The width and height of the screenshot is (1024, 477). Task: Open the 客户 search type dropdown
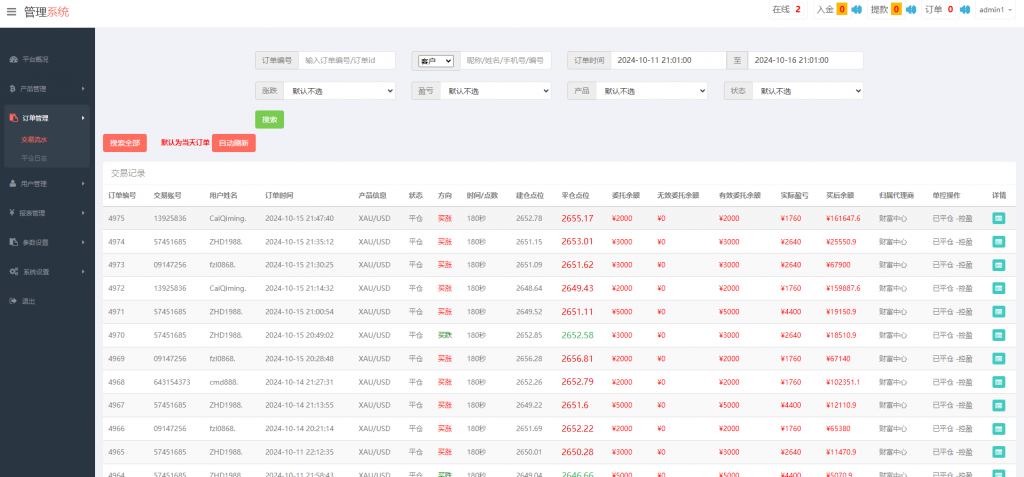pos(436,61)
